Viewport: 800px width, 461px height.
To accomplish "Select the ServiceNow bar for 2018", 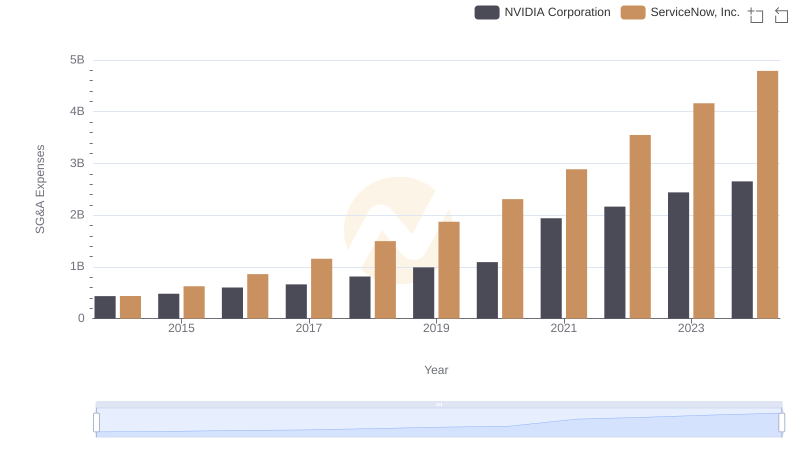I will 385,280.
